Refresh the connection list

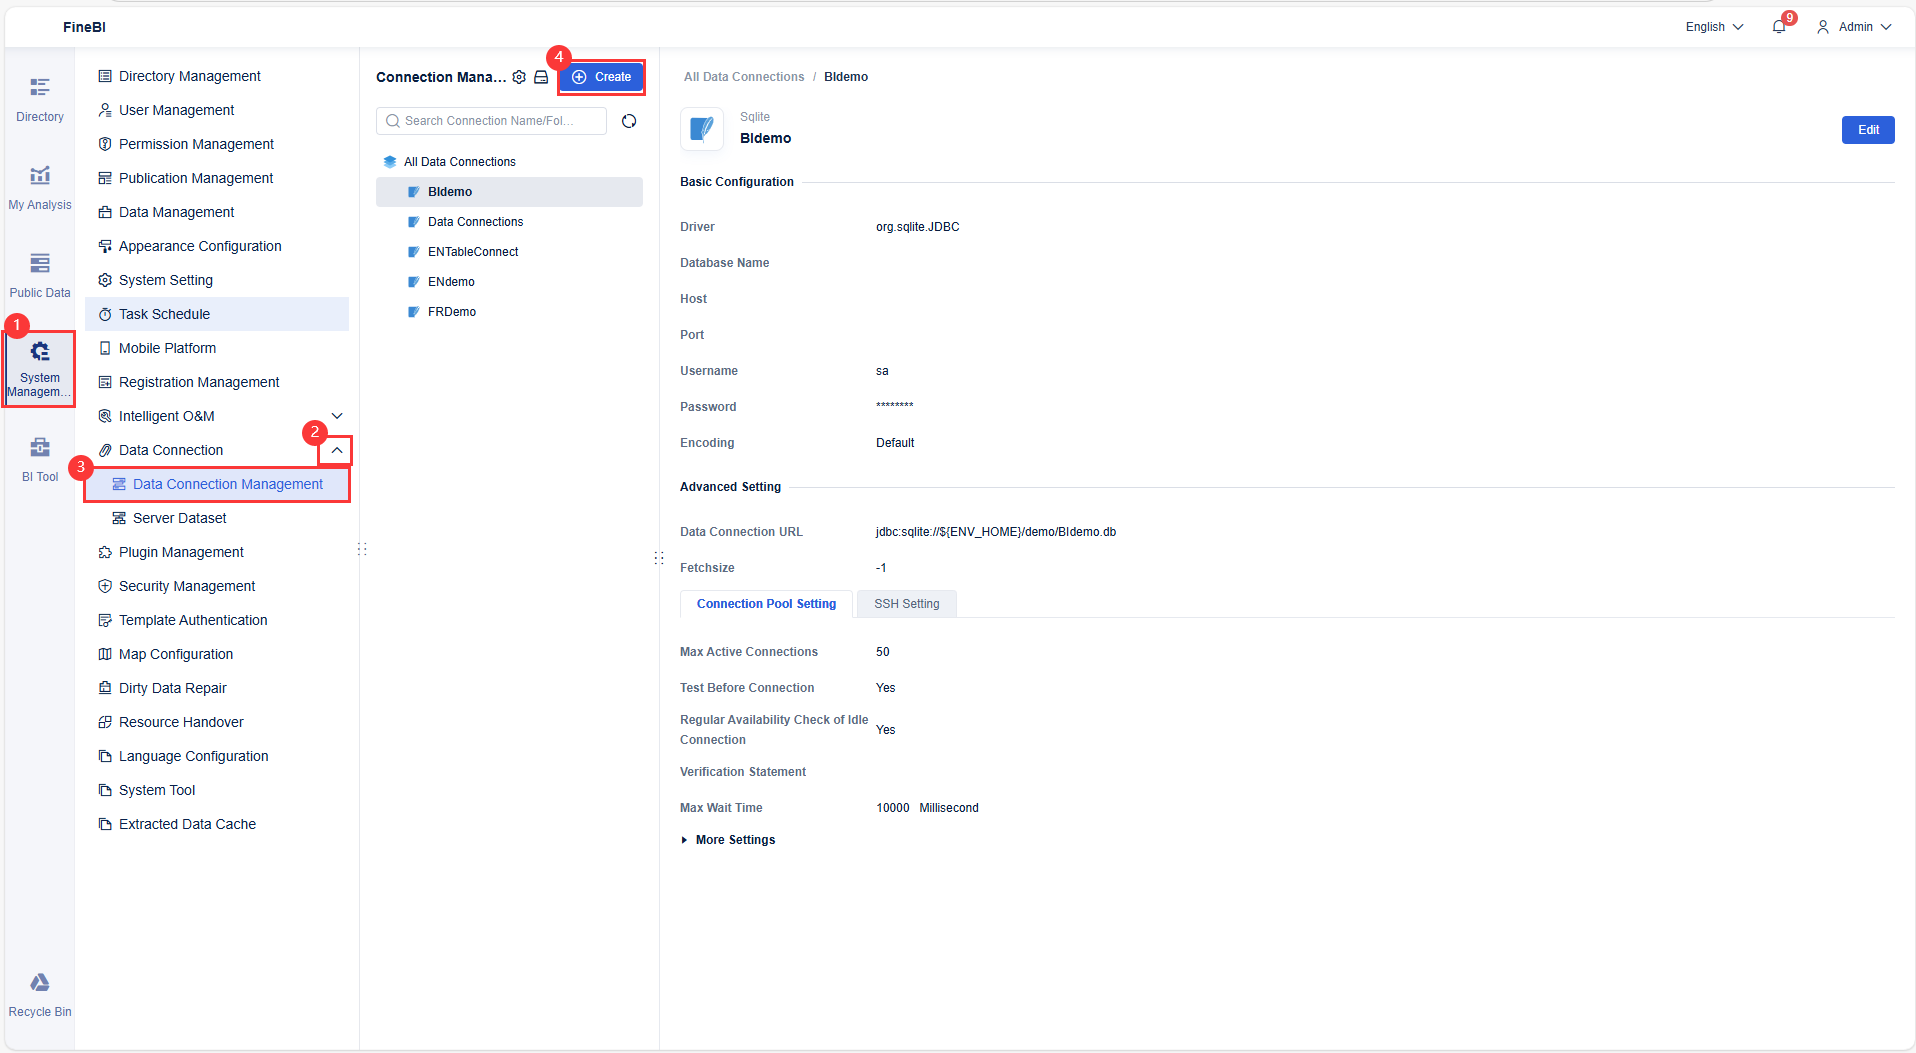click(x=629, y=120)
